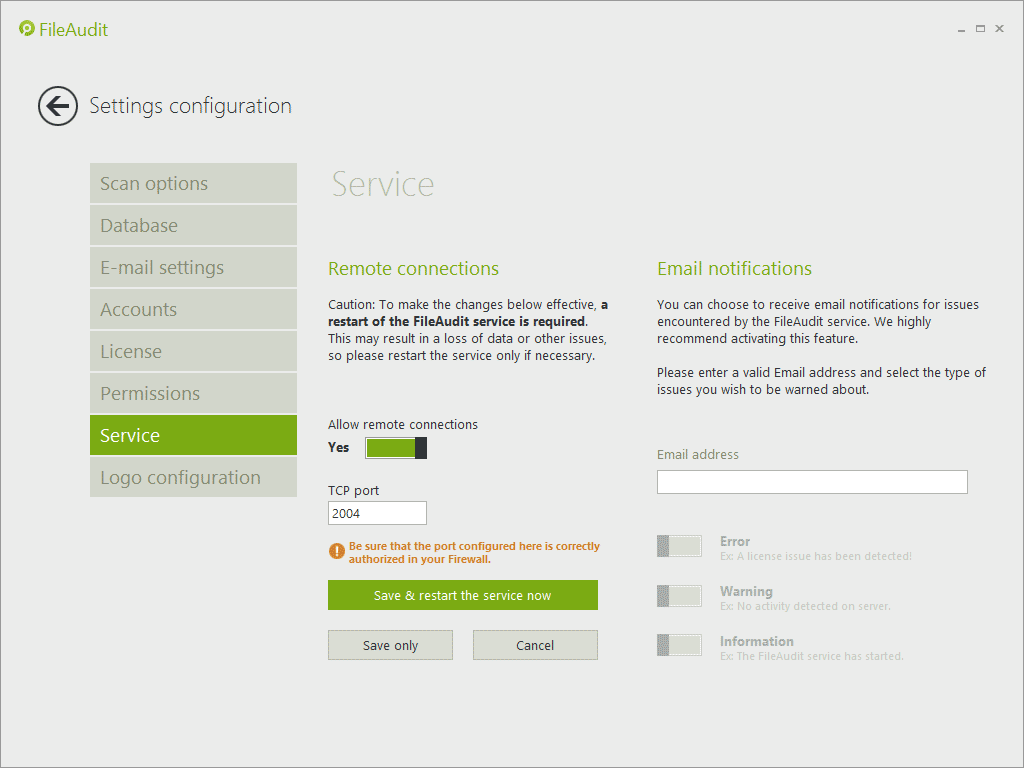Click Save & restart the service now
1024x768 pixels.
pyautogui.click(x=462, y=595)
